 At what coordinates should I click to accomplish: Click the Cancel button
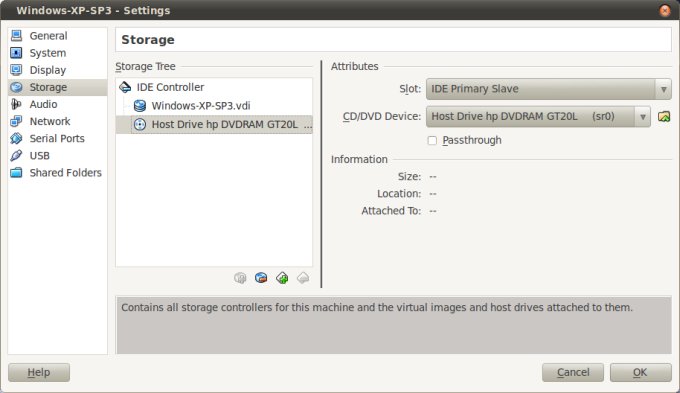tap(573, 372)
